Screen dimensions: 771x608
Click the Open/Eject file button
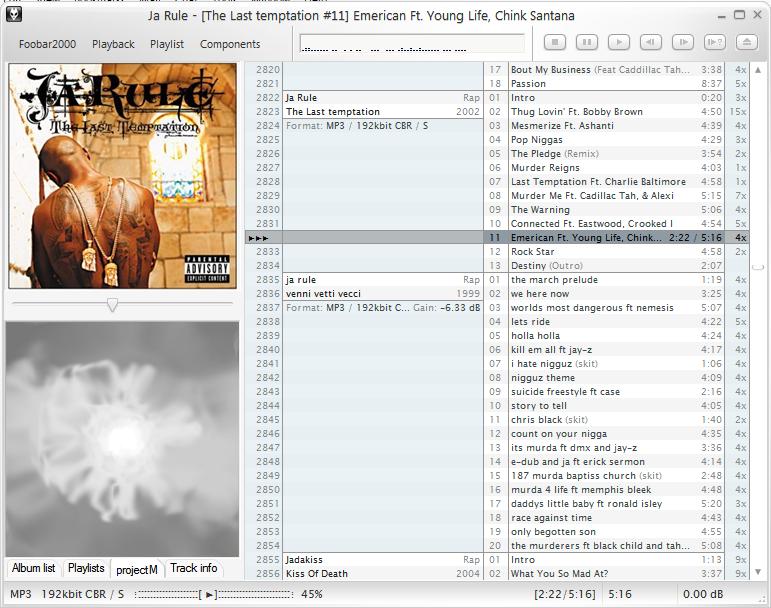746,42
